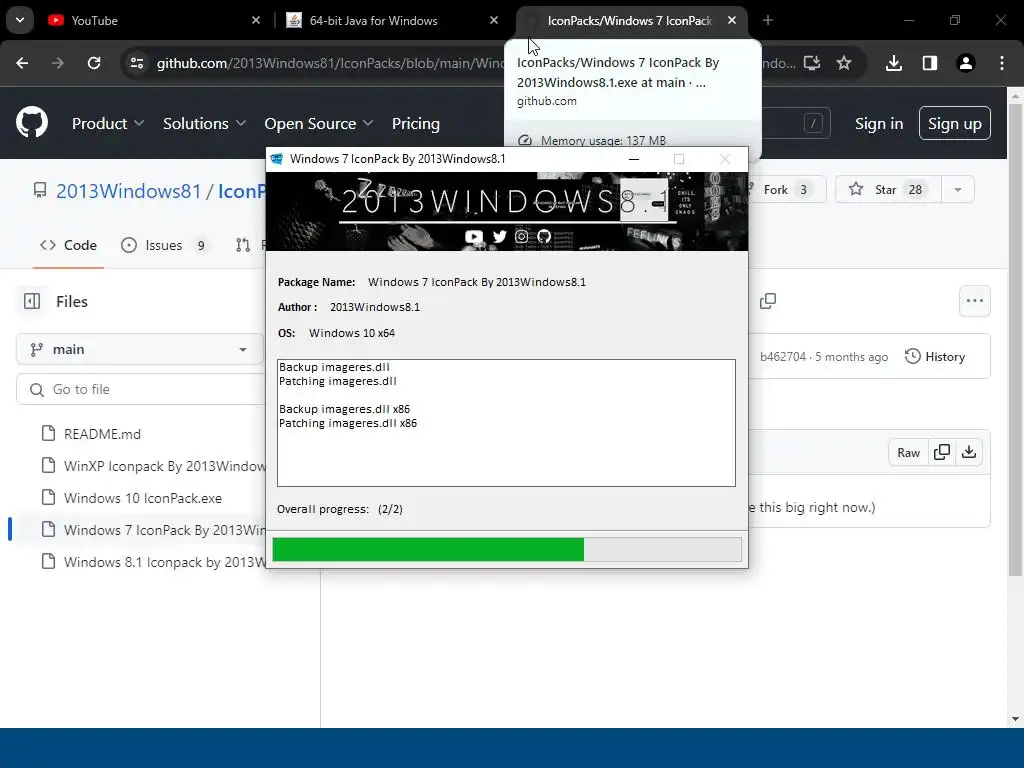Open 2013Windows81 owner link
This screenshot has width=1024, height=768.
click(x=129, y=191)
